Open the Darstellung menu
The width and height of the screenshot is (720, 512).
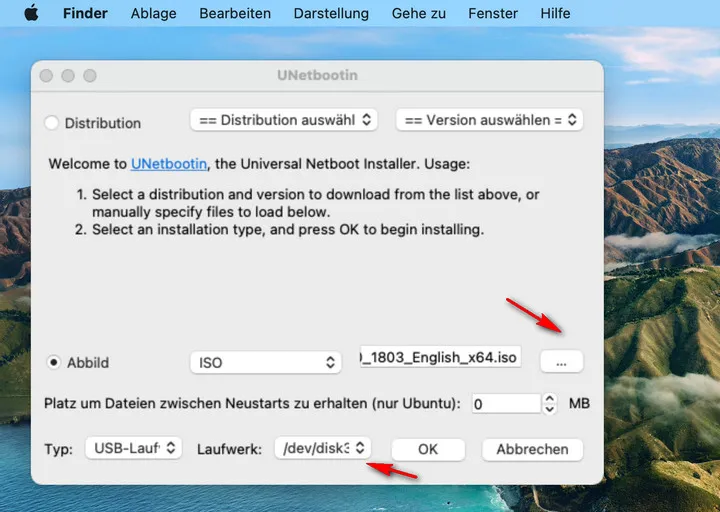(x=331, y=13)
